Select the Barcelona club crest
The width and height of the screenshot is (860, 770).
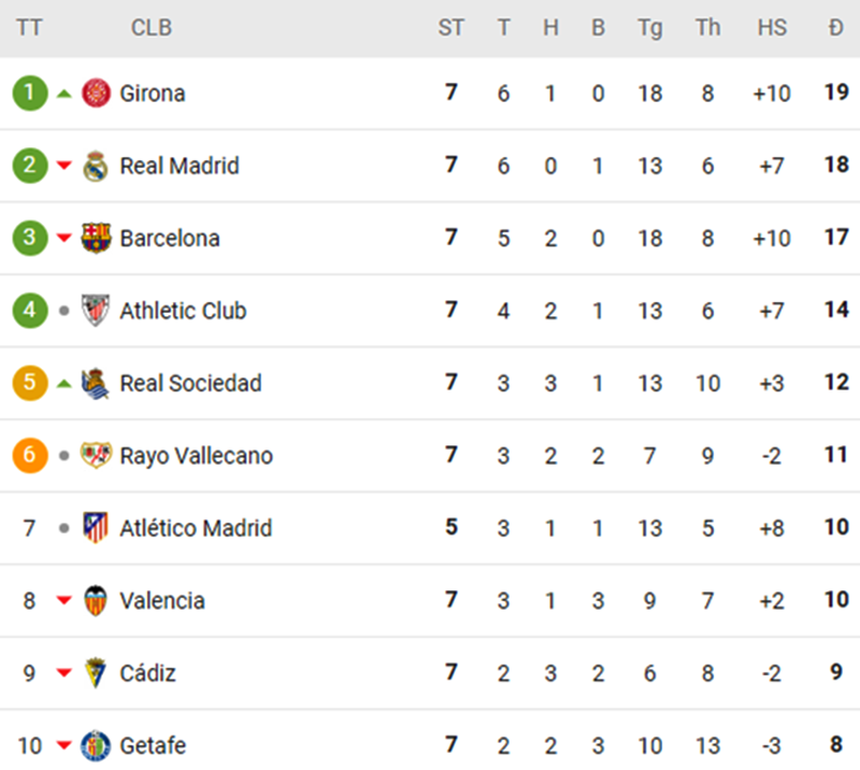point(95,238)
